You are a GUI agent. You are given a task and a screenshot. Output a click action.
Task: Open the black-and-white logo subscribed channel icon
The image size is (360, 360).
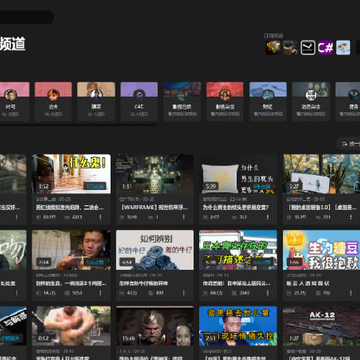[x=308, y=48]
